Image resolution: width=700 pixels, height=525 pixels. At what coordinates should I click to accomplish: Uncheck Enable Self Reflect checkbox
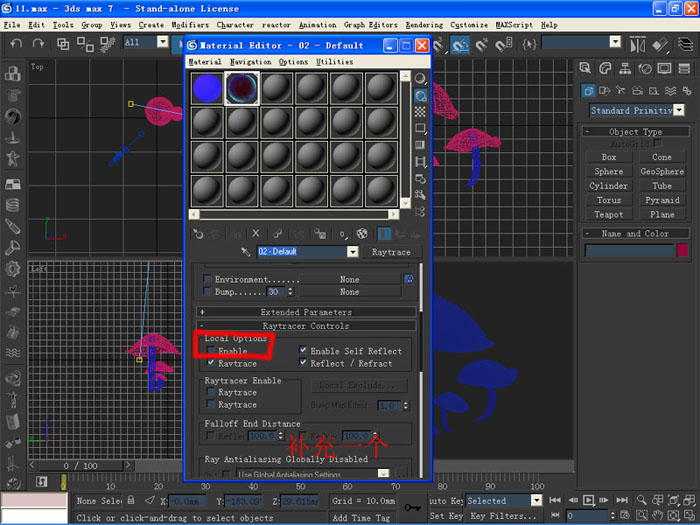303,350
